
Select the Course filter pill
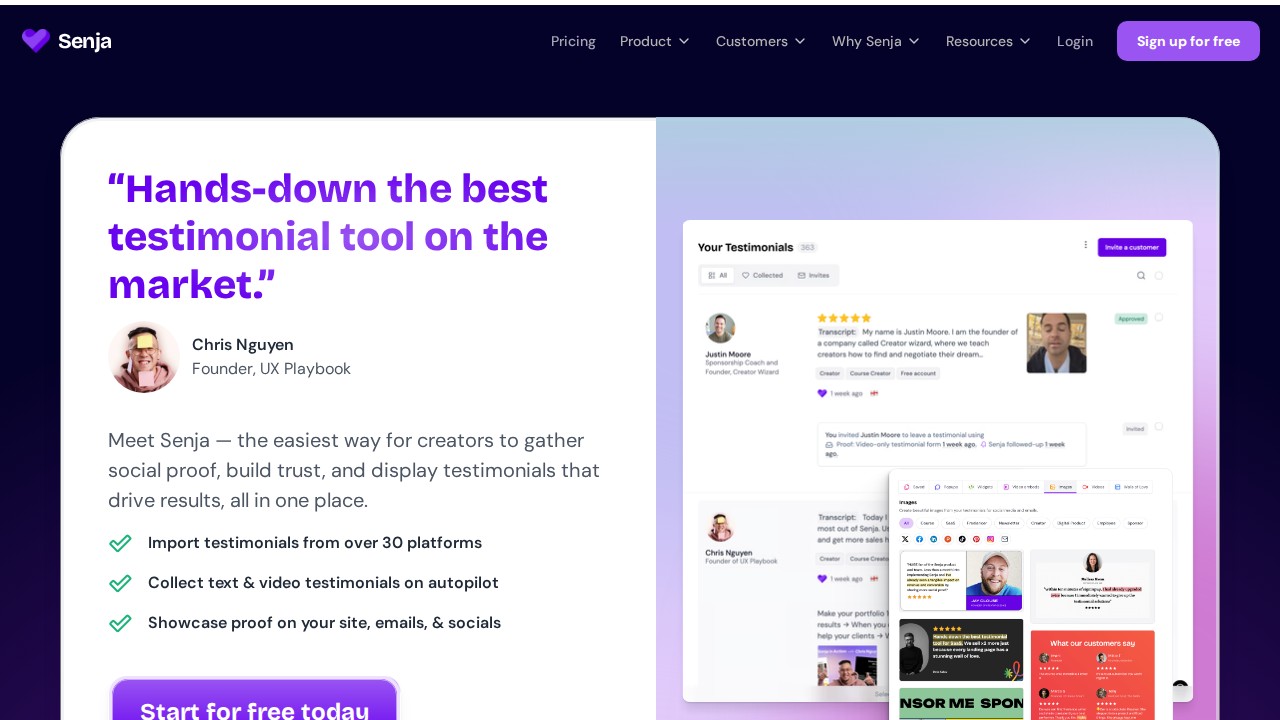tap(927, 523)
